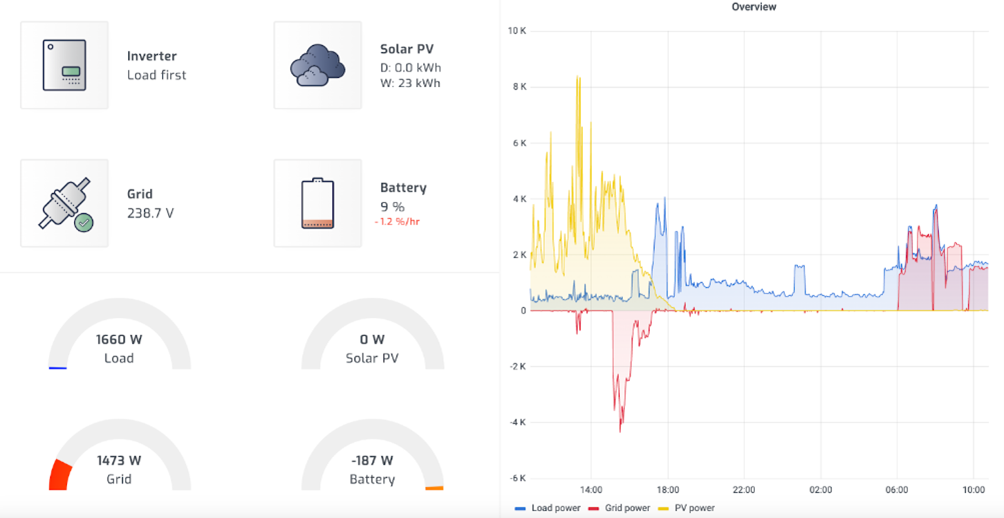Click the Battery gauge showing -187 W
Screen dimensions: 1004x518
click(x=371, y=468)
